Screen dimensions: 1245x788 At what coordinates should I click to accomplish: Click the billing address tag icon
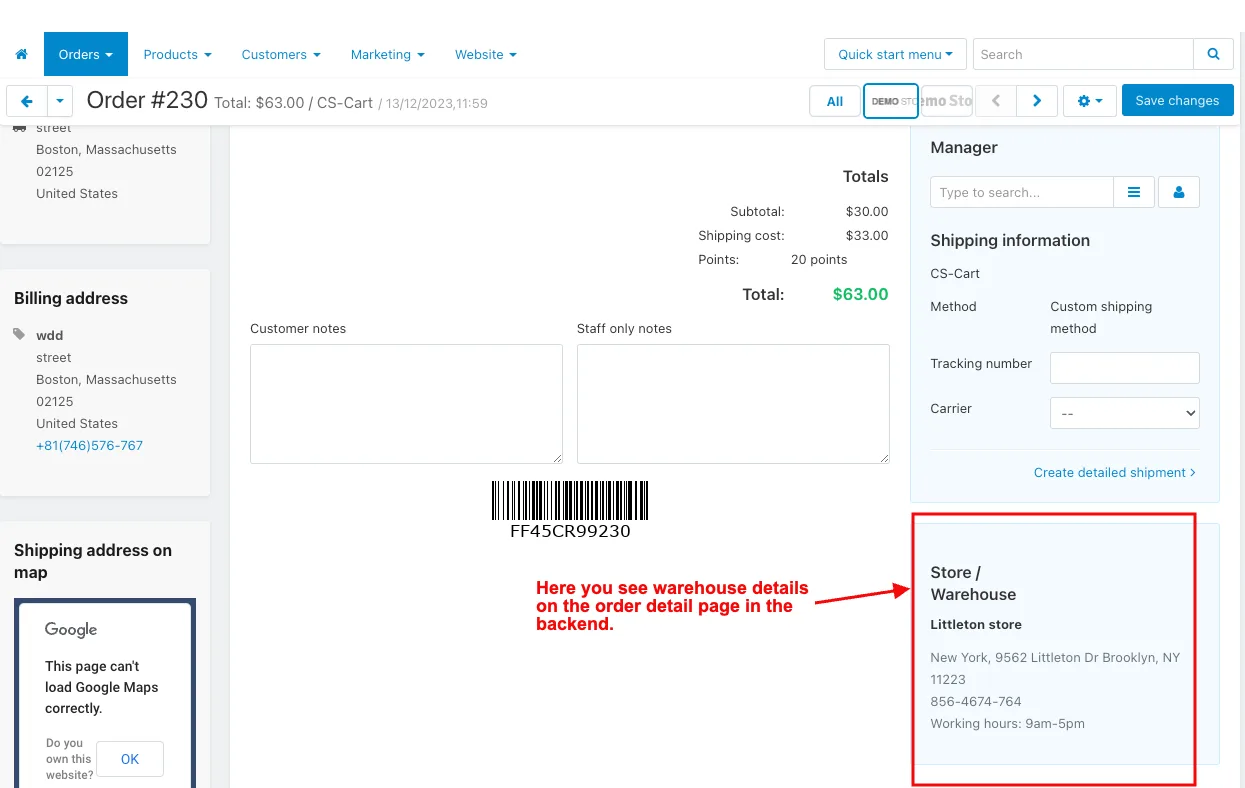(x=20, y=335)
